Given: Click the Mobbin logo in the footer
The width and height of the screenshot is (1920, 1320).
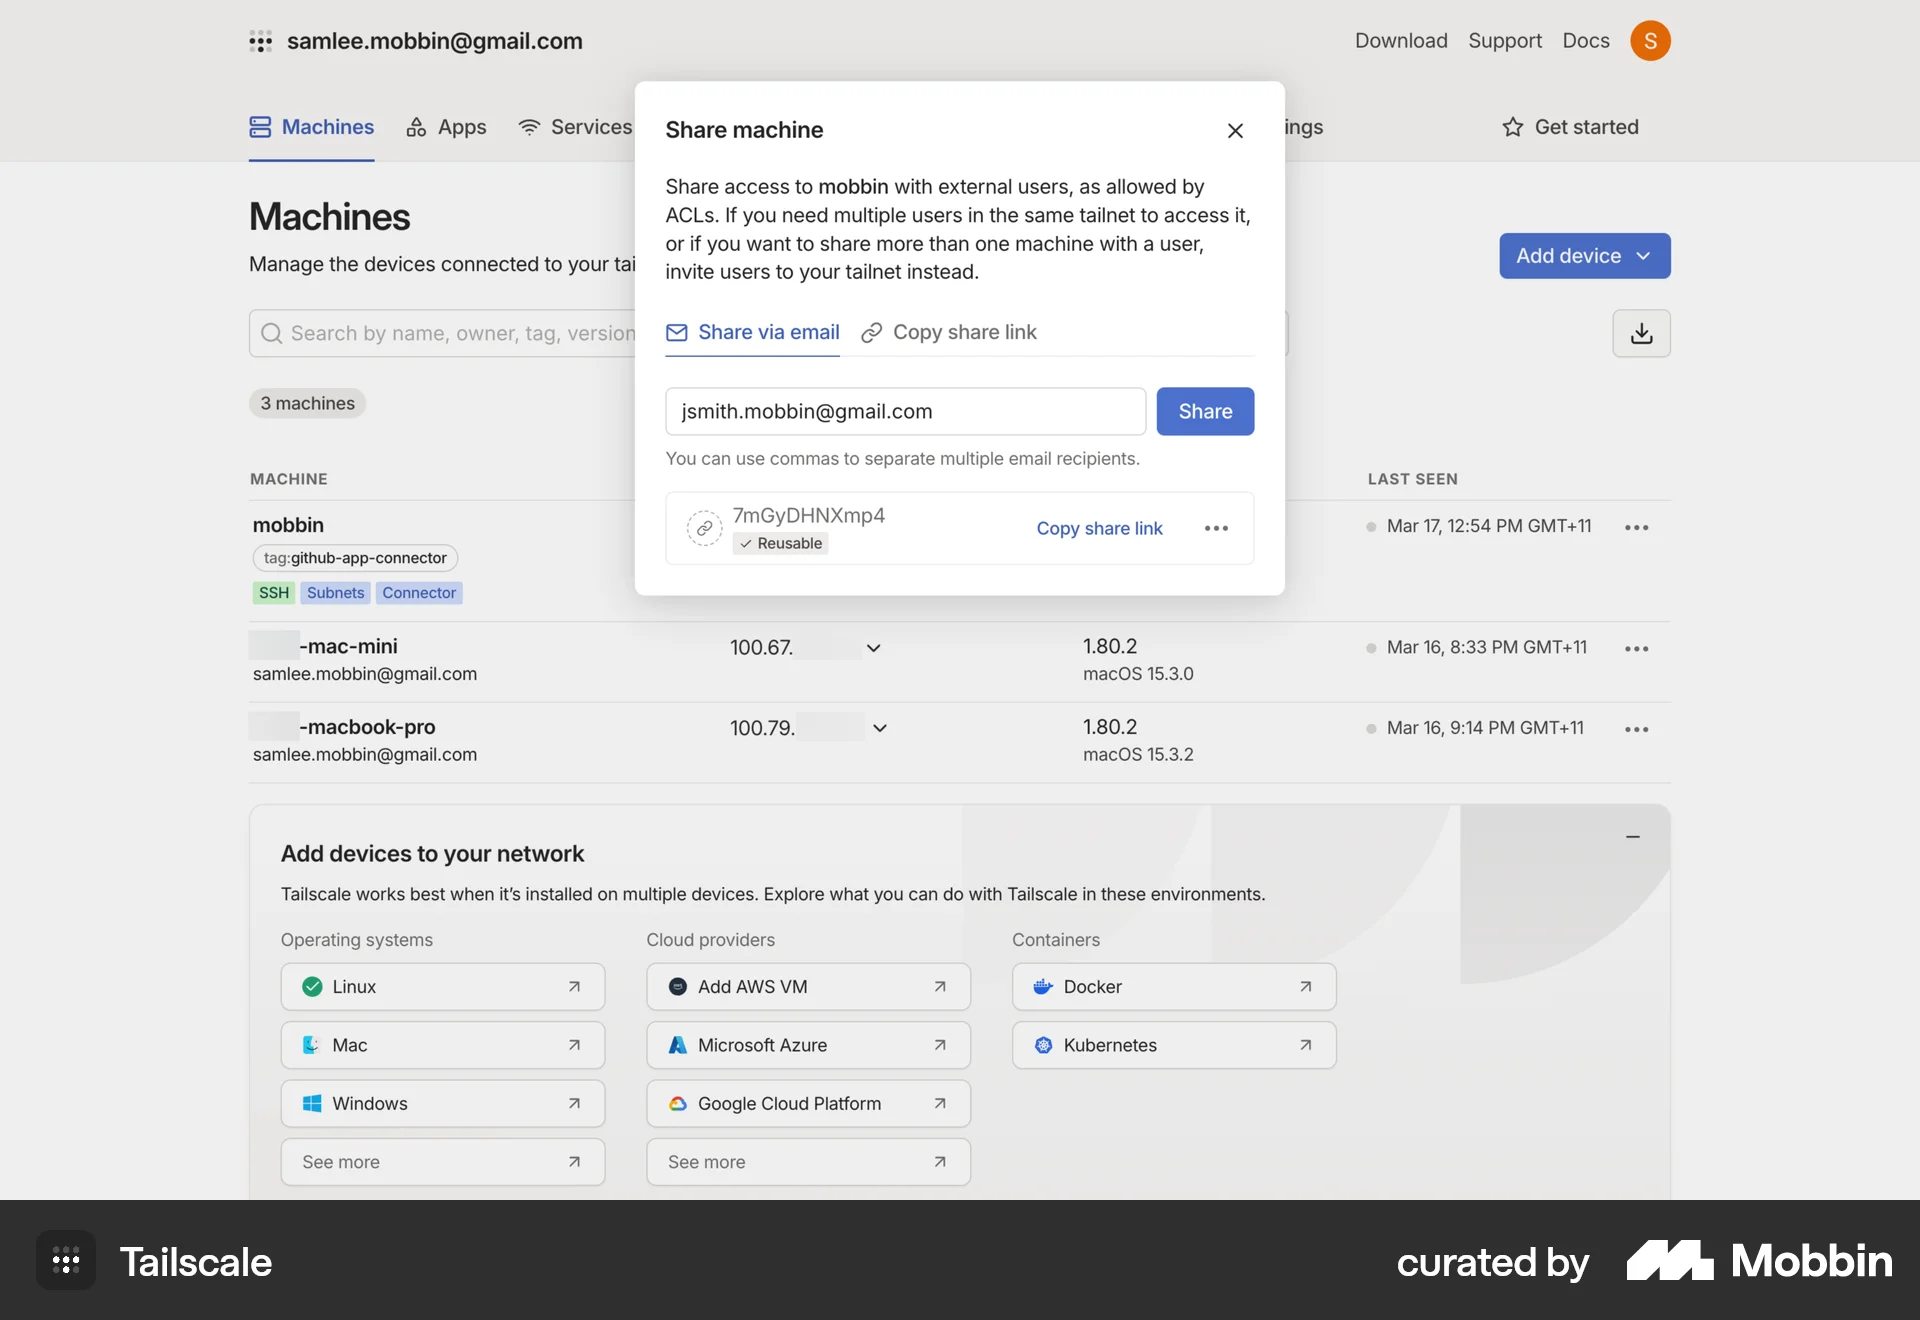Looking at the screenshot, I should point(1758,1261).
